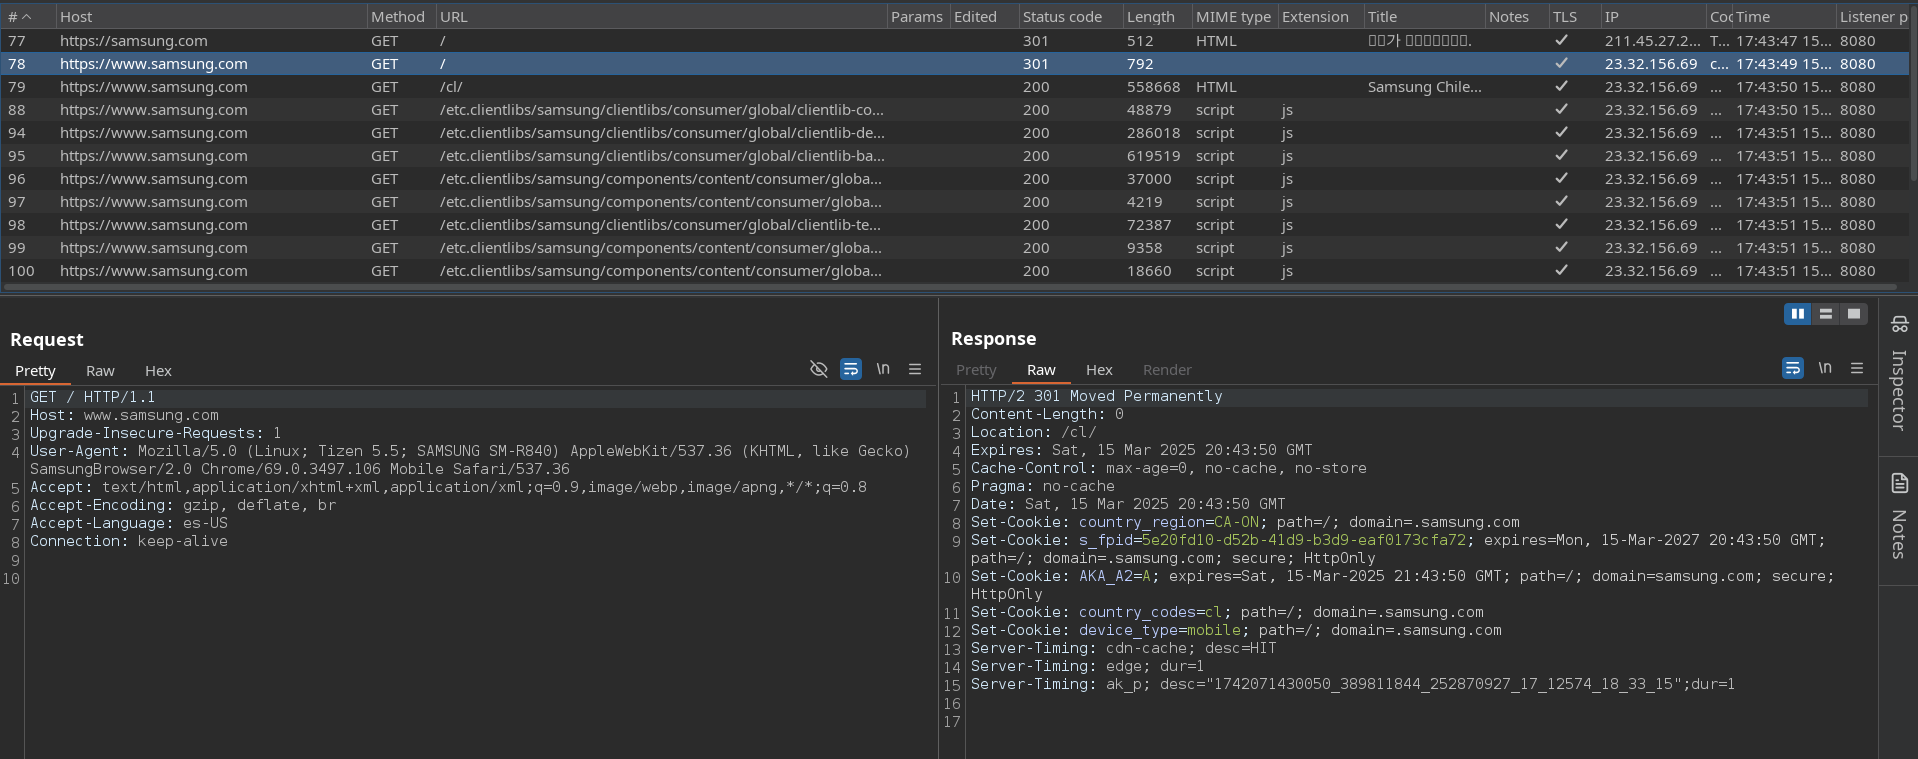Open Request panel options menu

pyautogui.click(x=915, y=369)
